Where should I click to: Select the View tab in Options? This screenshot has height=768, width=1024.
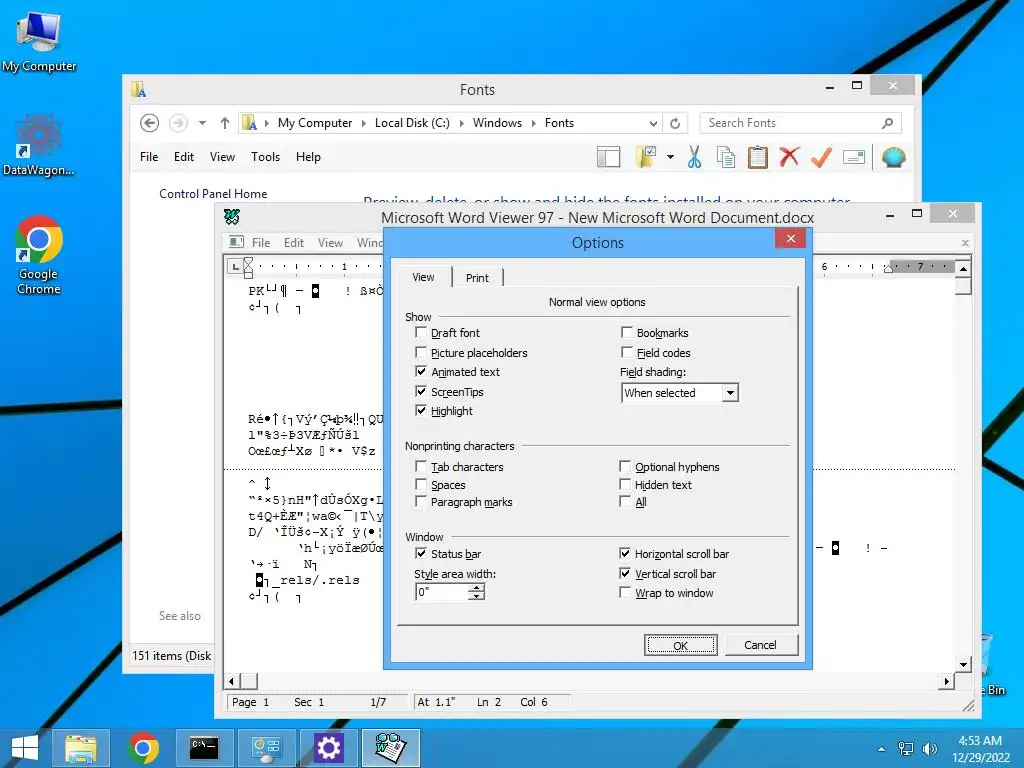[x=423, y=277]
